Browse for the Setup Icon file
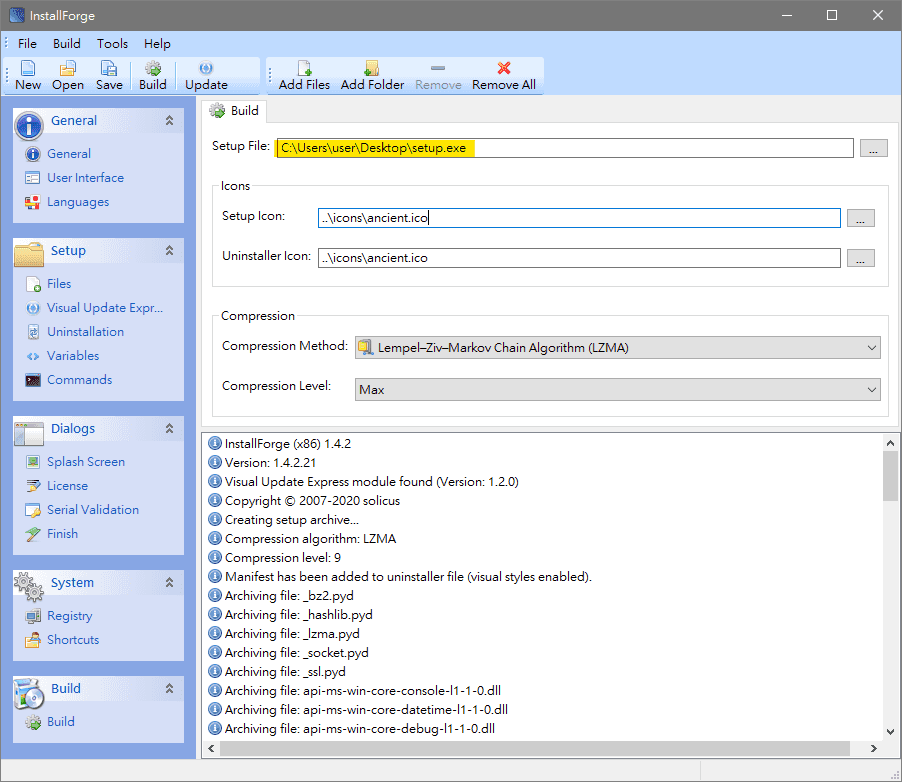Screen dimensions: 902x782 point(861,218)
